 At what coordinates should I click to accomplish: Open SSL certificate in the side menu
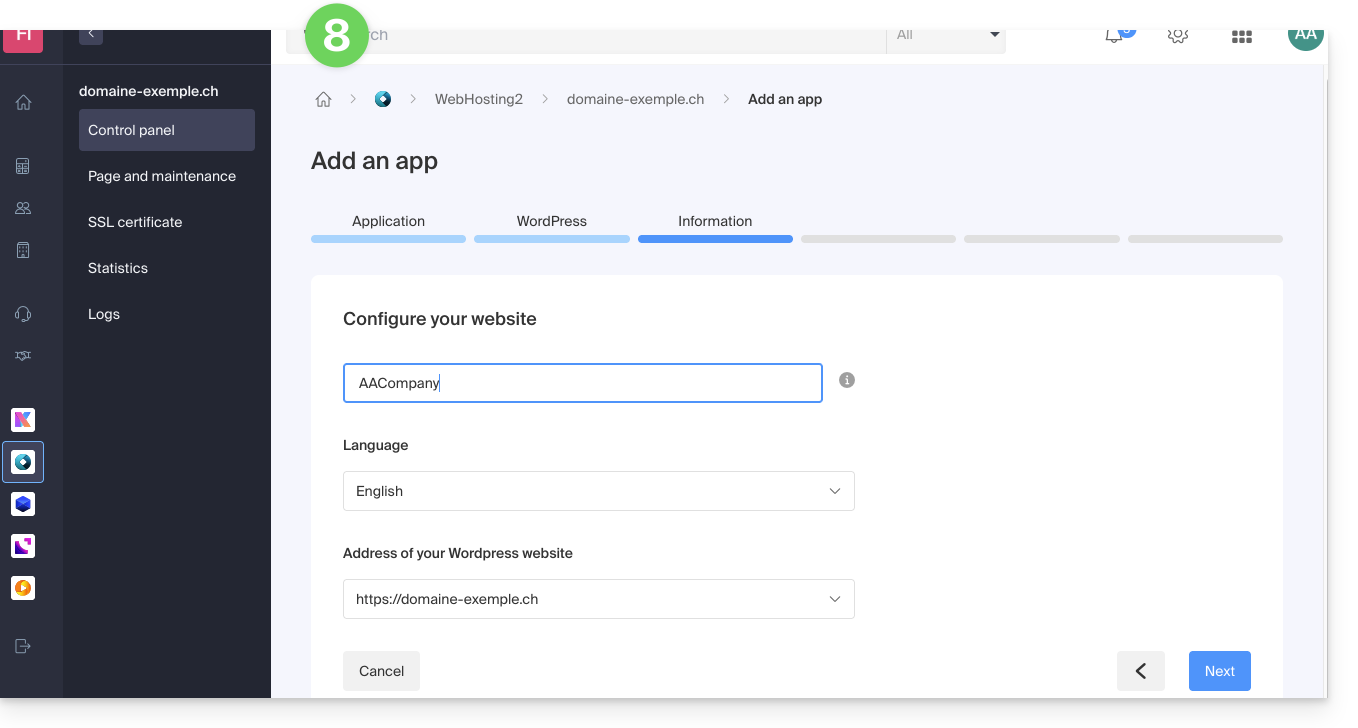pos(135,222)
